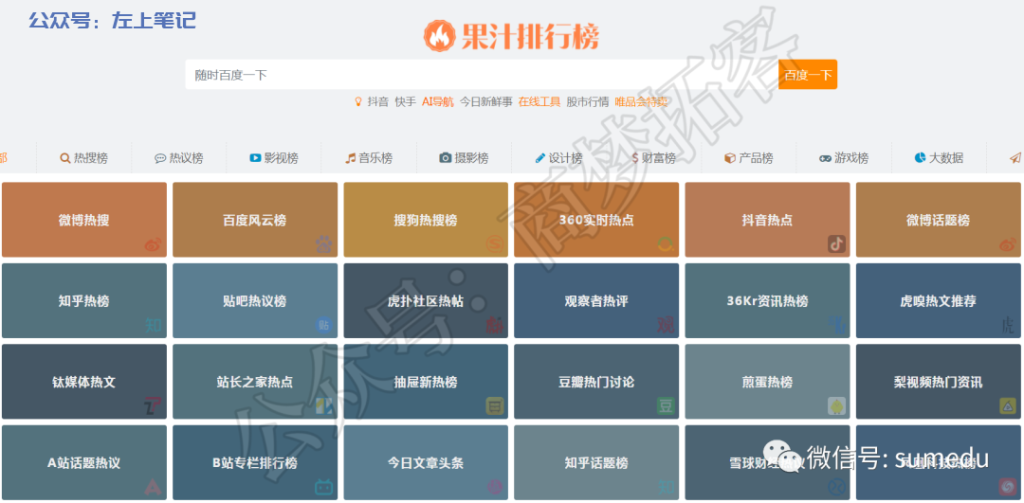Open the 音乐榜 tab

369,158
